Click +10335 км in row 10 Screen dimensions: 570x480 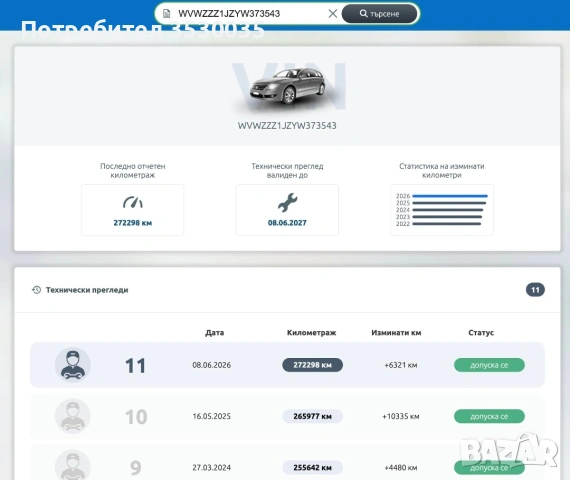coord(401,416)
